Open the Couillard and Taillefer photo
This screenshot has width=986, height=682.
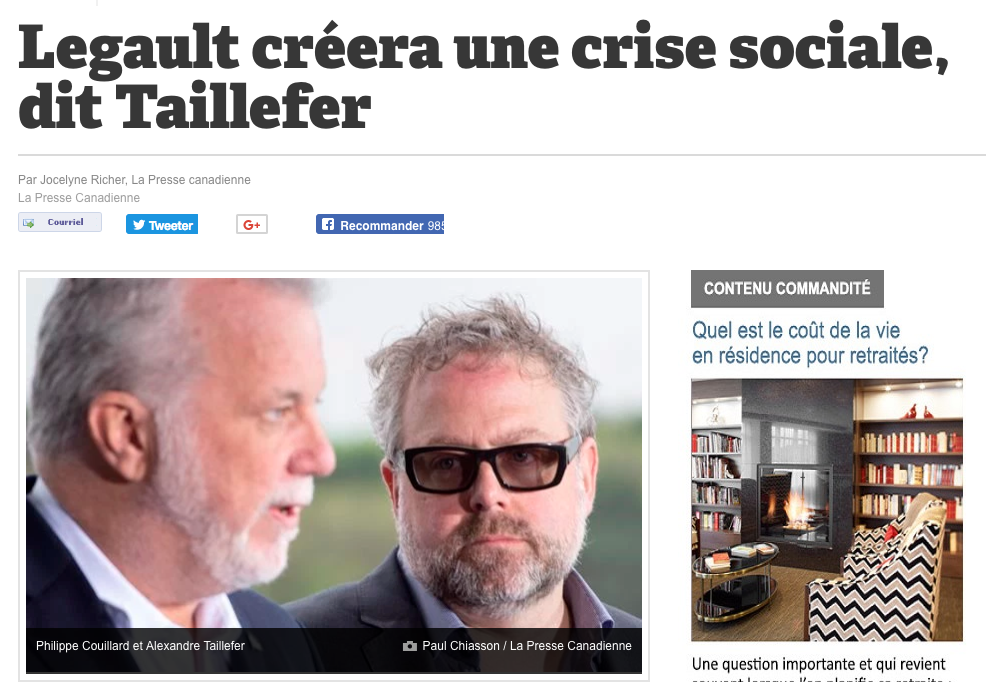click(334, 453)
